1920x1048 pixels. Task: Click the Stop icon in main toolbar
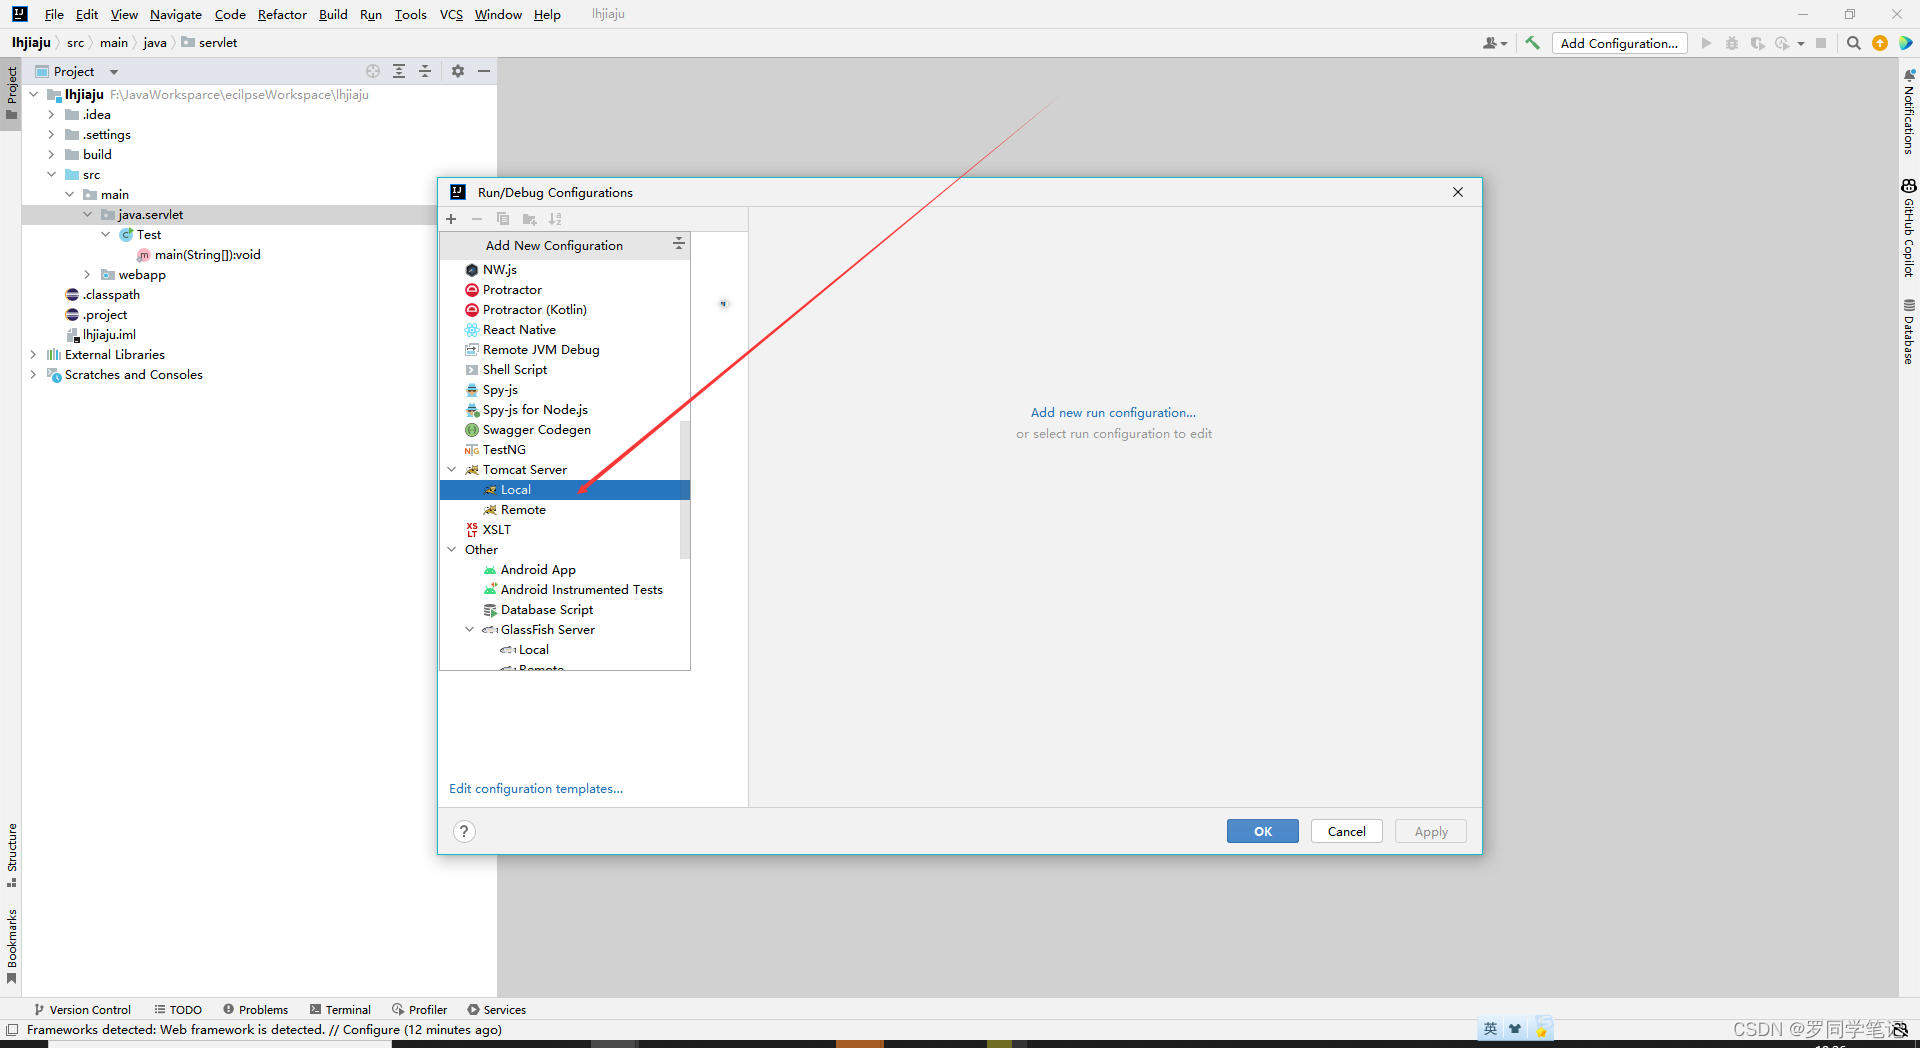(x=1821, y=43)
